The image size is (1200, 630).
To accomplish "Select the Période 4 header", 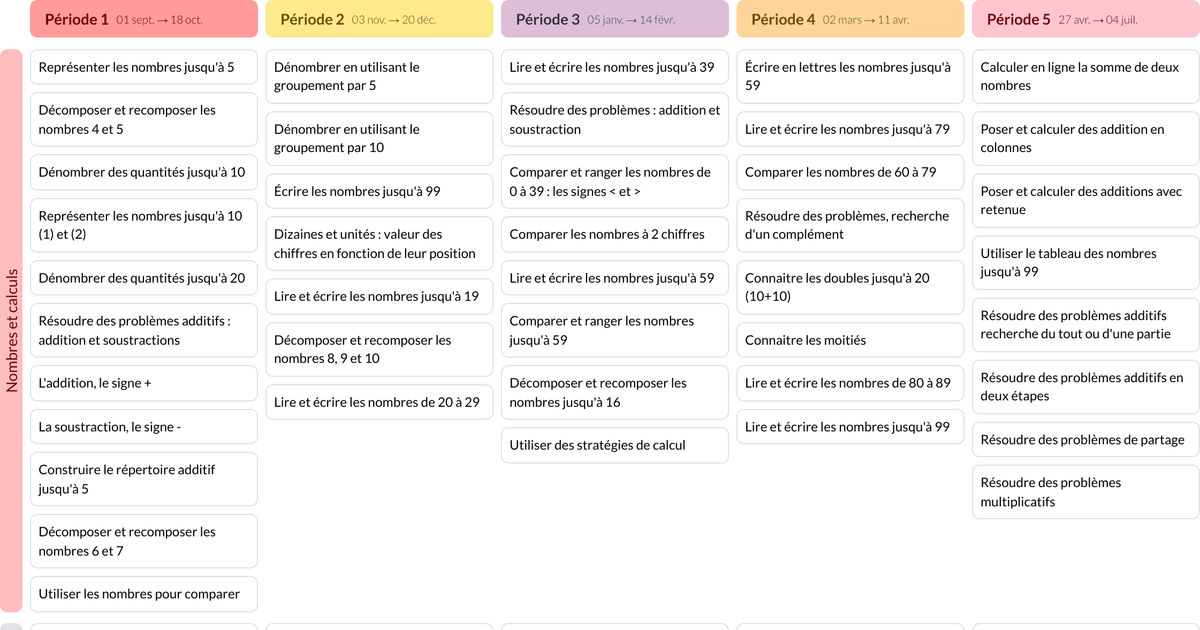I will [x=850, y=19].
